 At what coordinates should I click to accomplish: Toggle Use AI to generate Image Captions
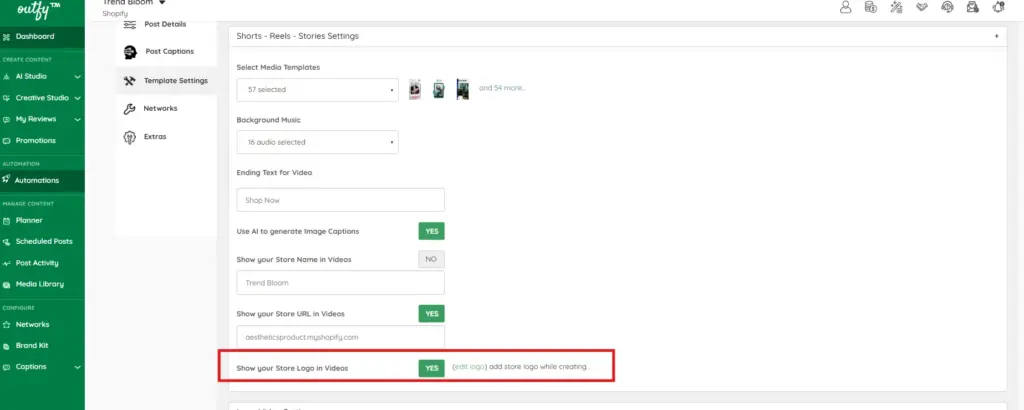431,231
